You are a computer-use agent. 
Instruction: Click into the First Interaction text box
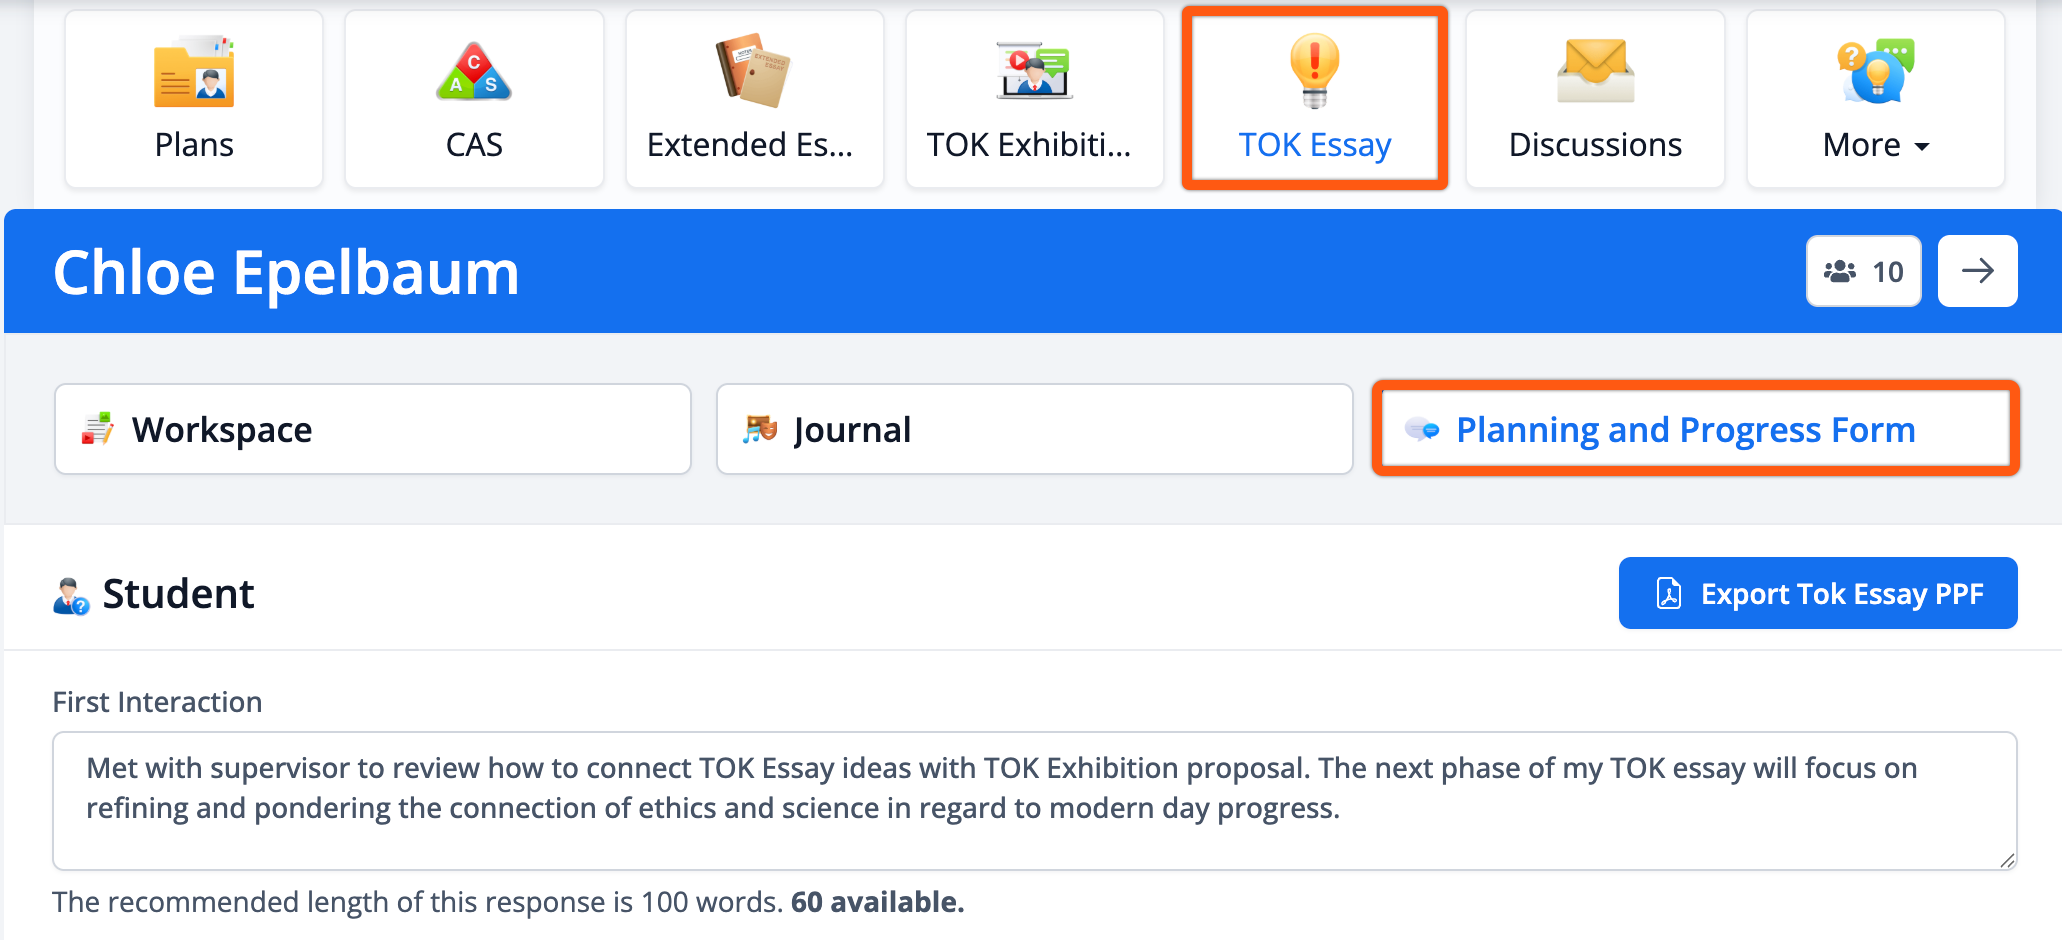[x=1033, y=800]
